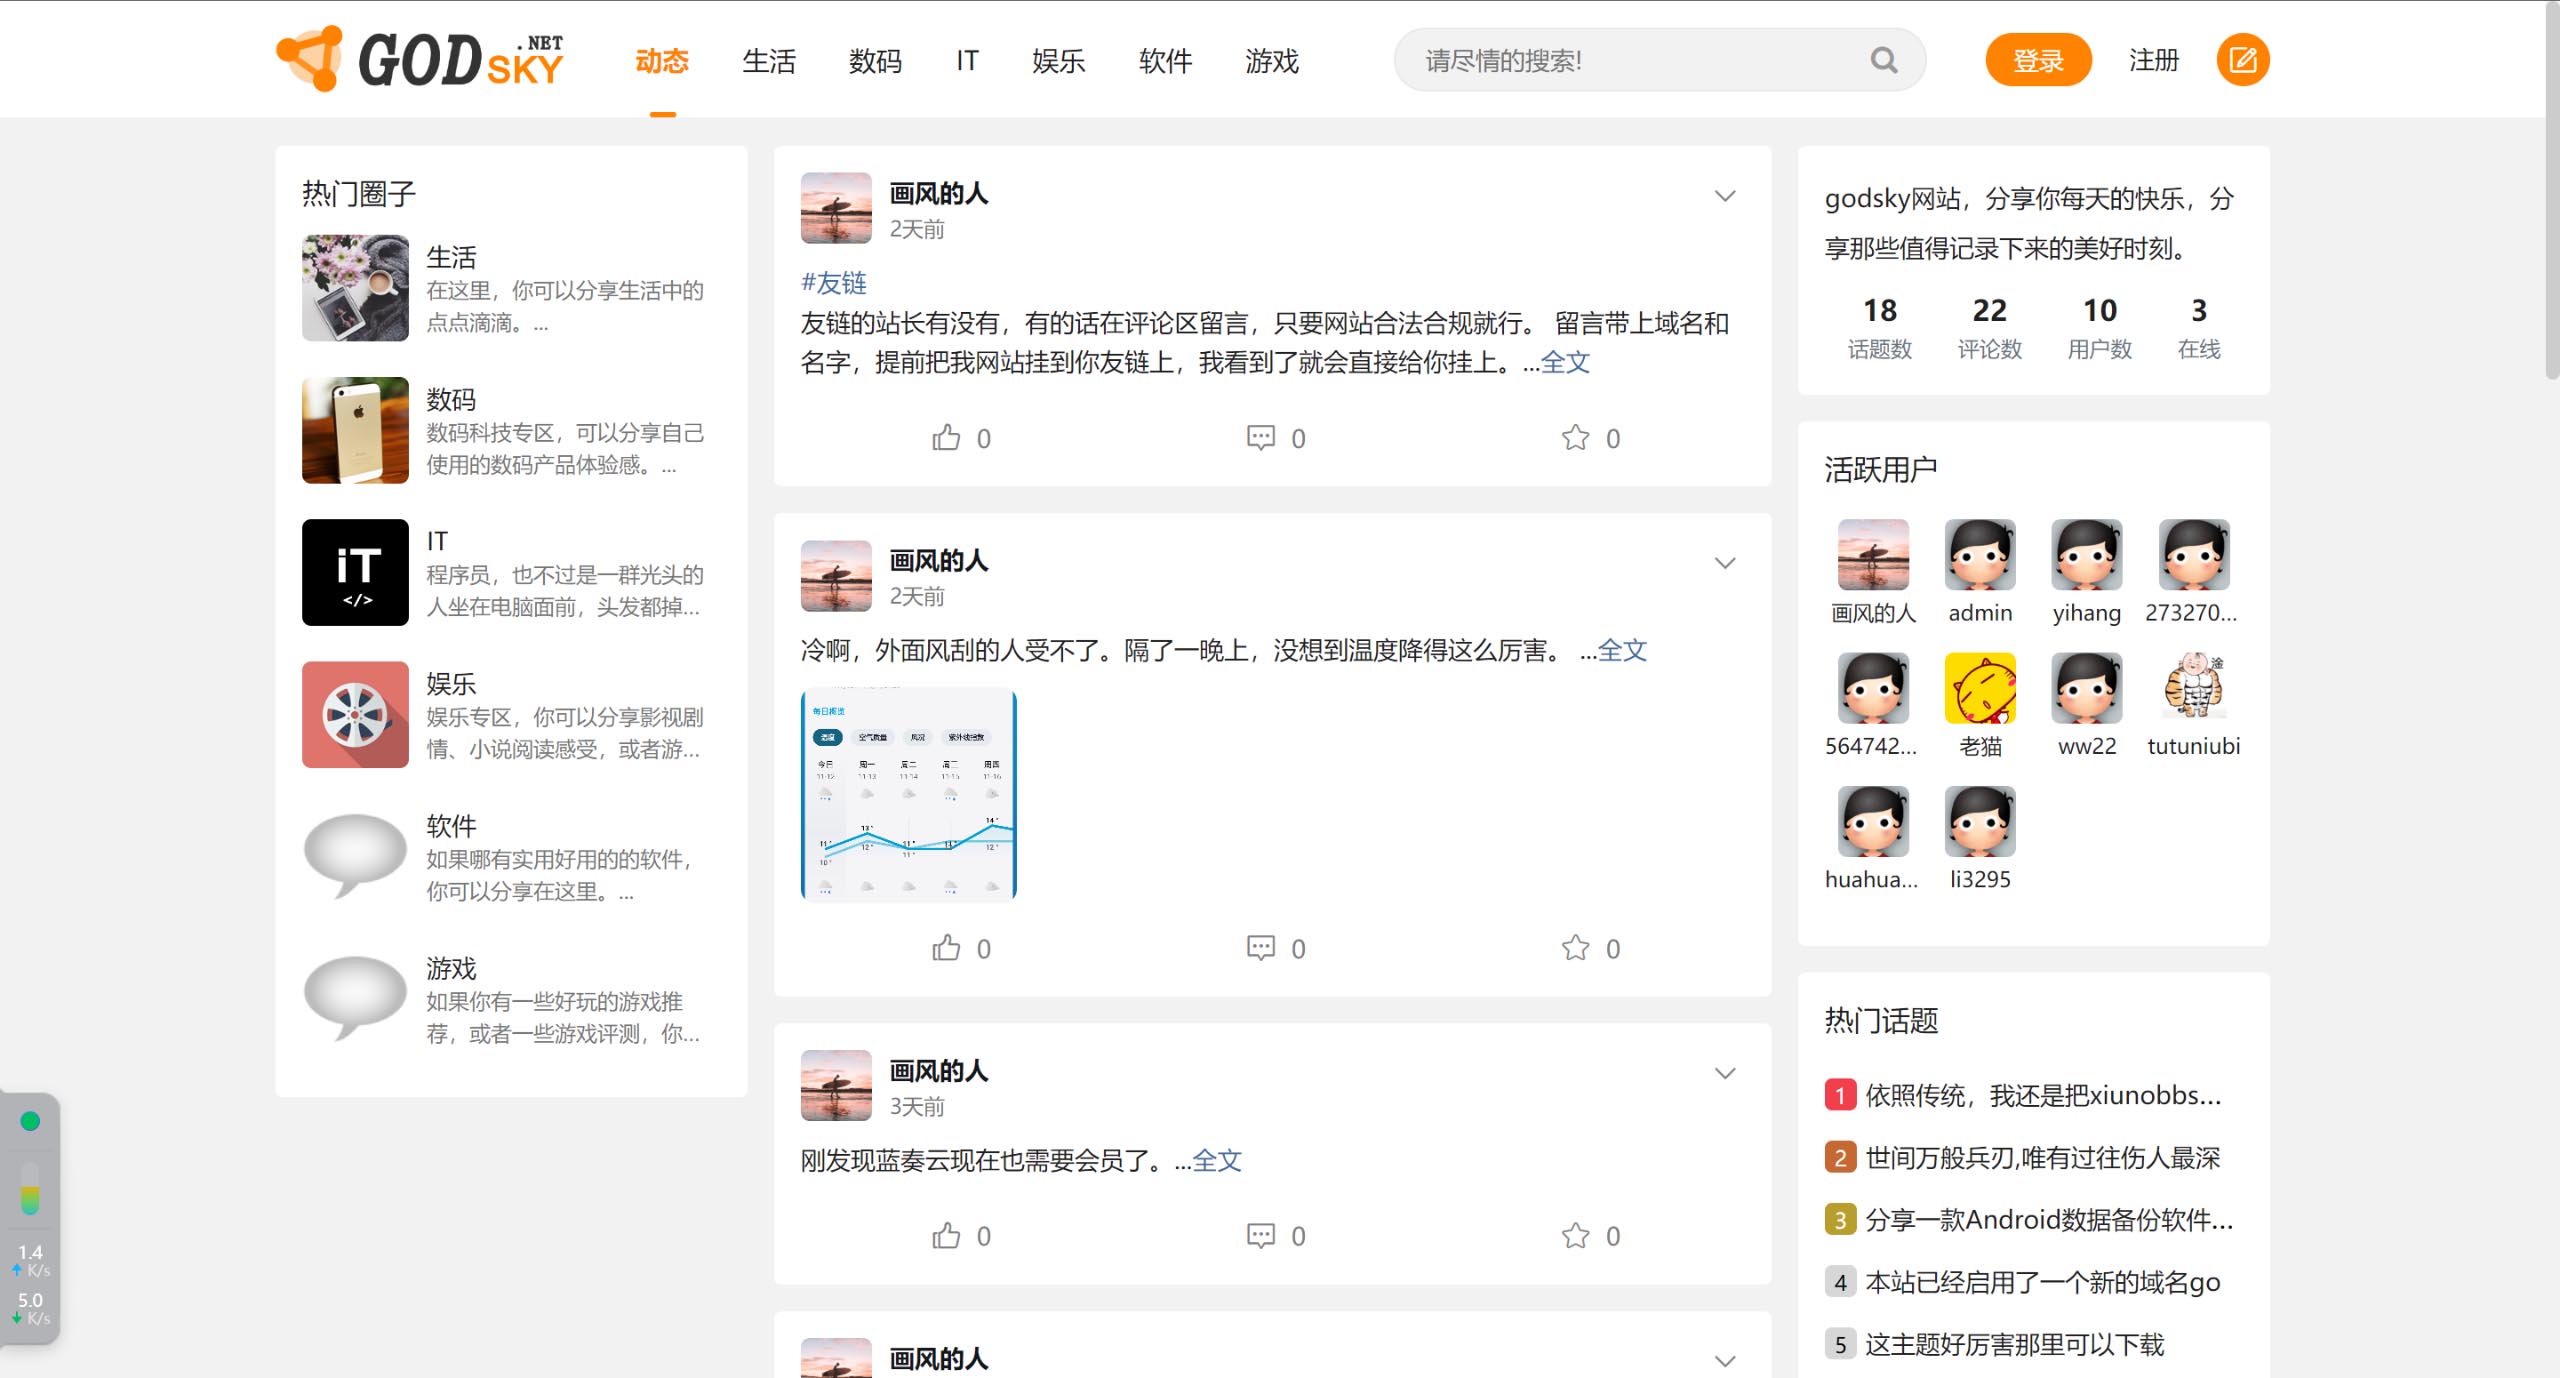Open the 数码 nav tab

[x=875, y=61]
